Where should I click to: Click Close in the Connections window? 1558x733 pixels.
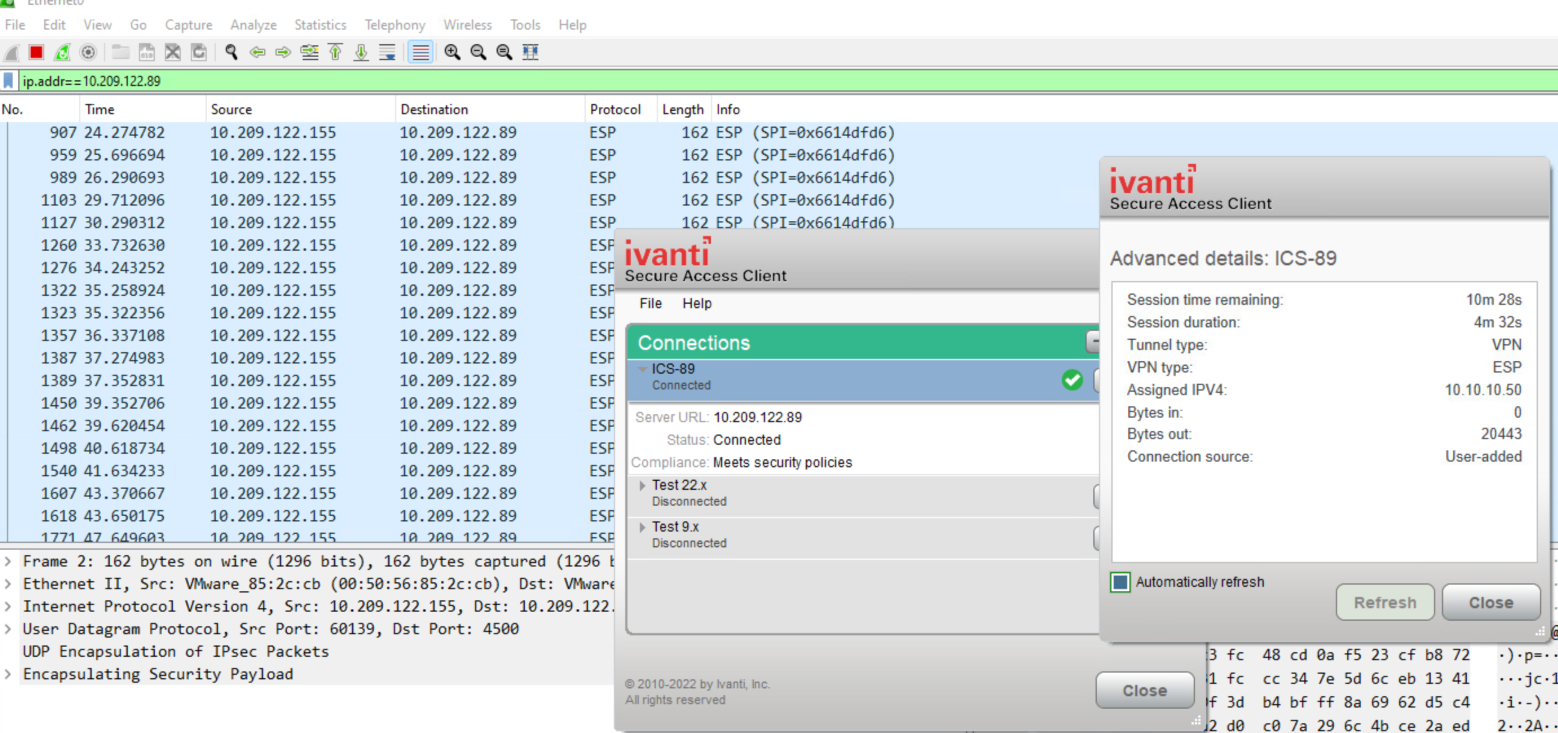click(x=1144, y=690)
